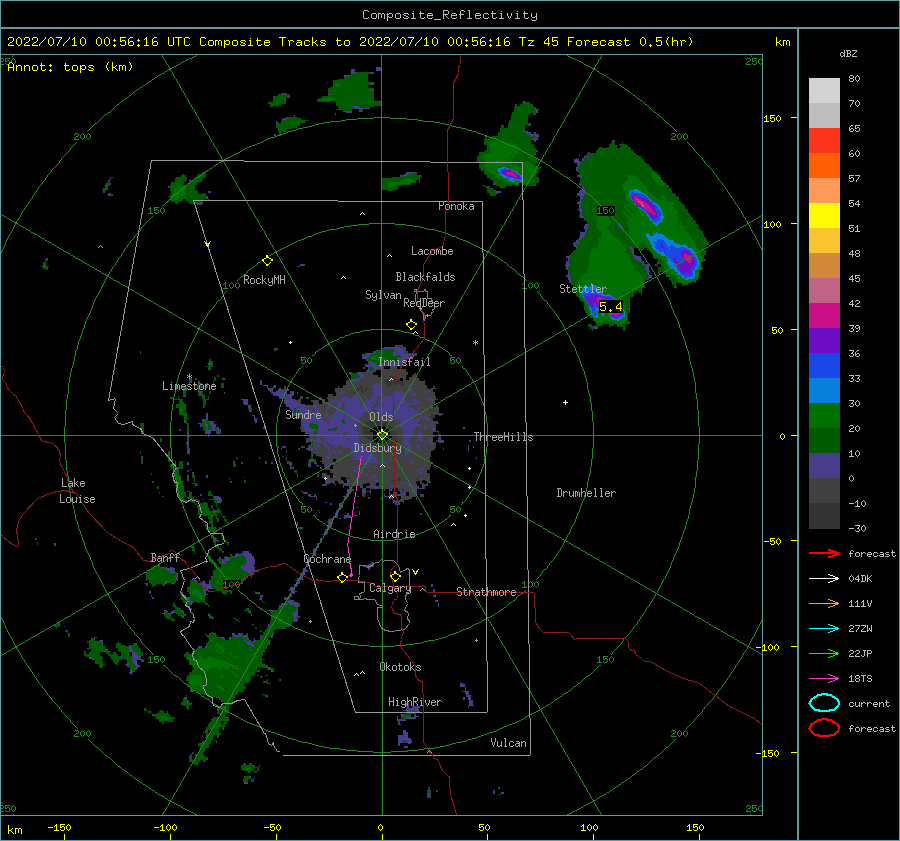The image size is (900, 841).
Task: Click the Limestone label
Action: 189,386
